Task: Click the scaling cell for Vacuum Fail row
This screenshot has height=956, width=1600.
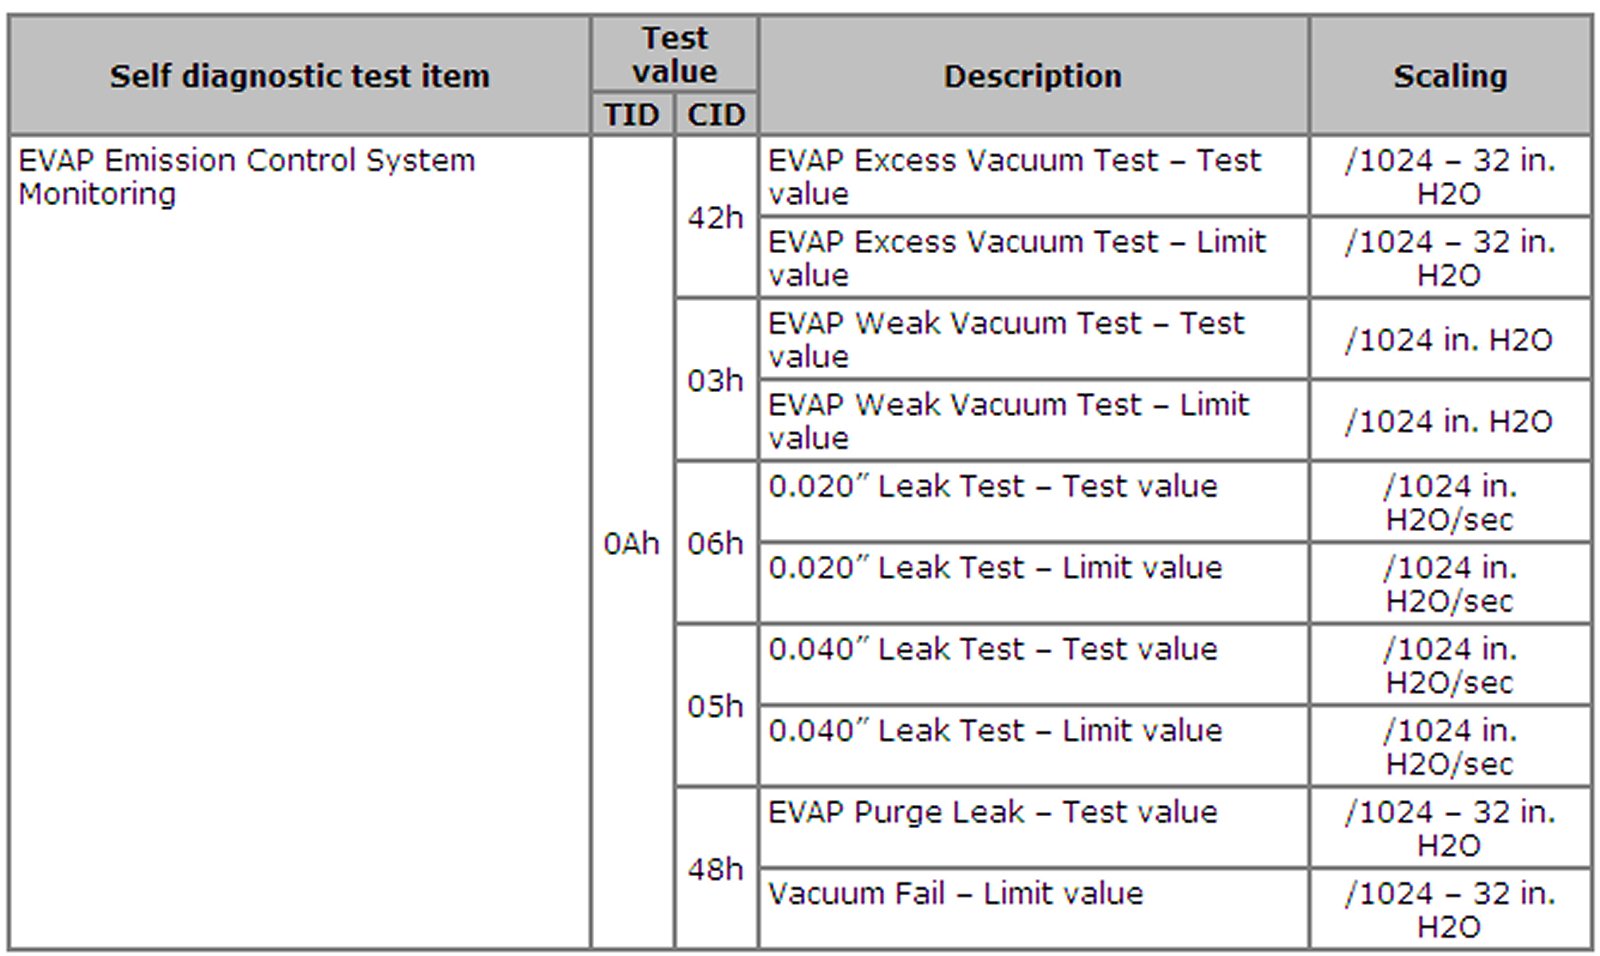Action: pyautogui.click(x=1450, y=910)
